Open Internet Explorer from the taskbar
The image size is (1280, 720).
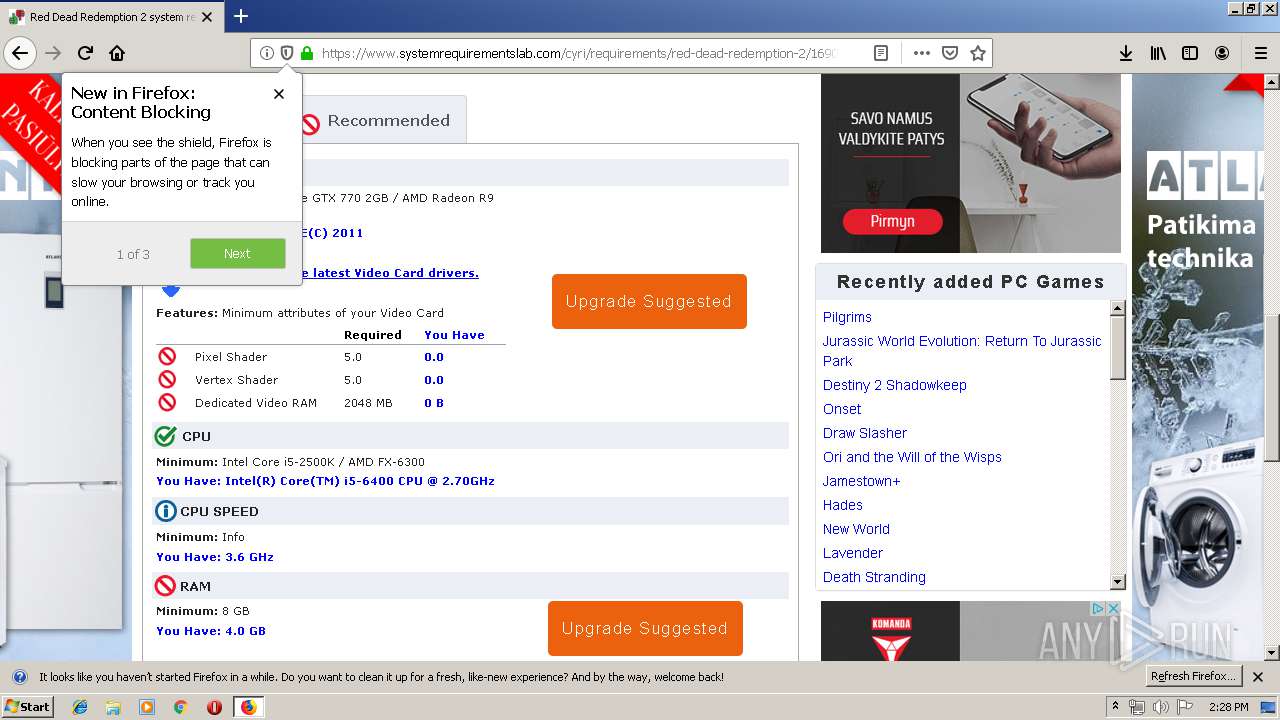coord(80,707)
